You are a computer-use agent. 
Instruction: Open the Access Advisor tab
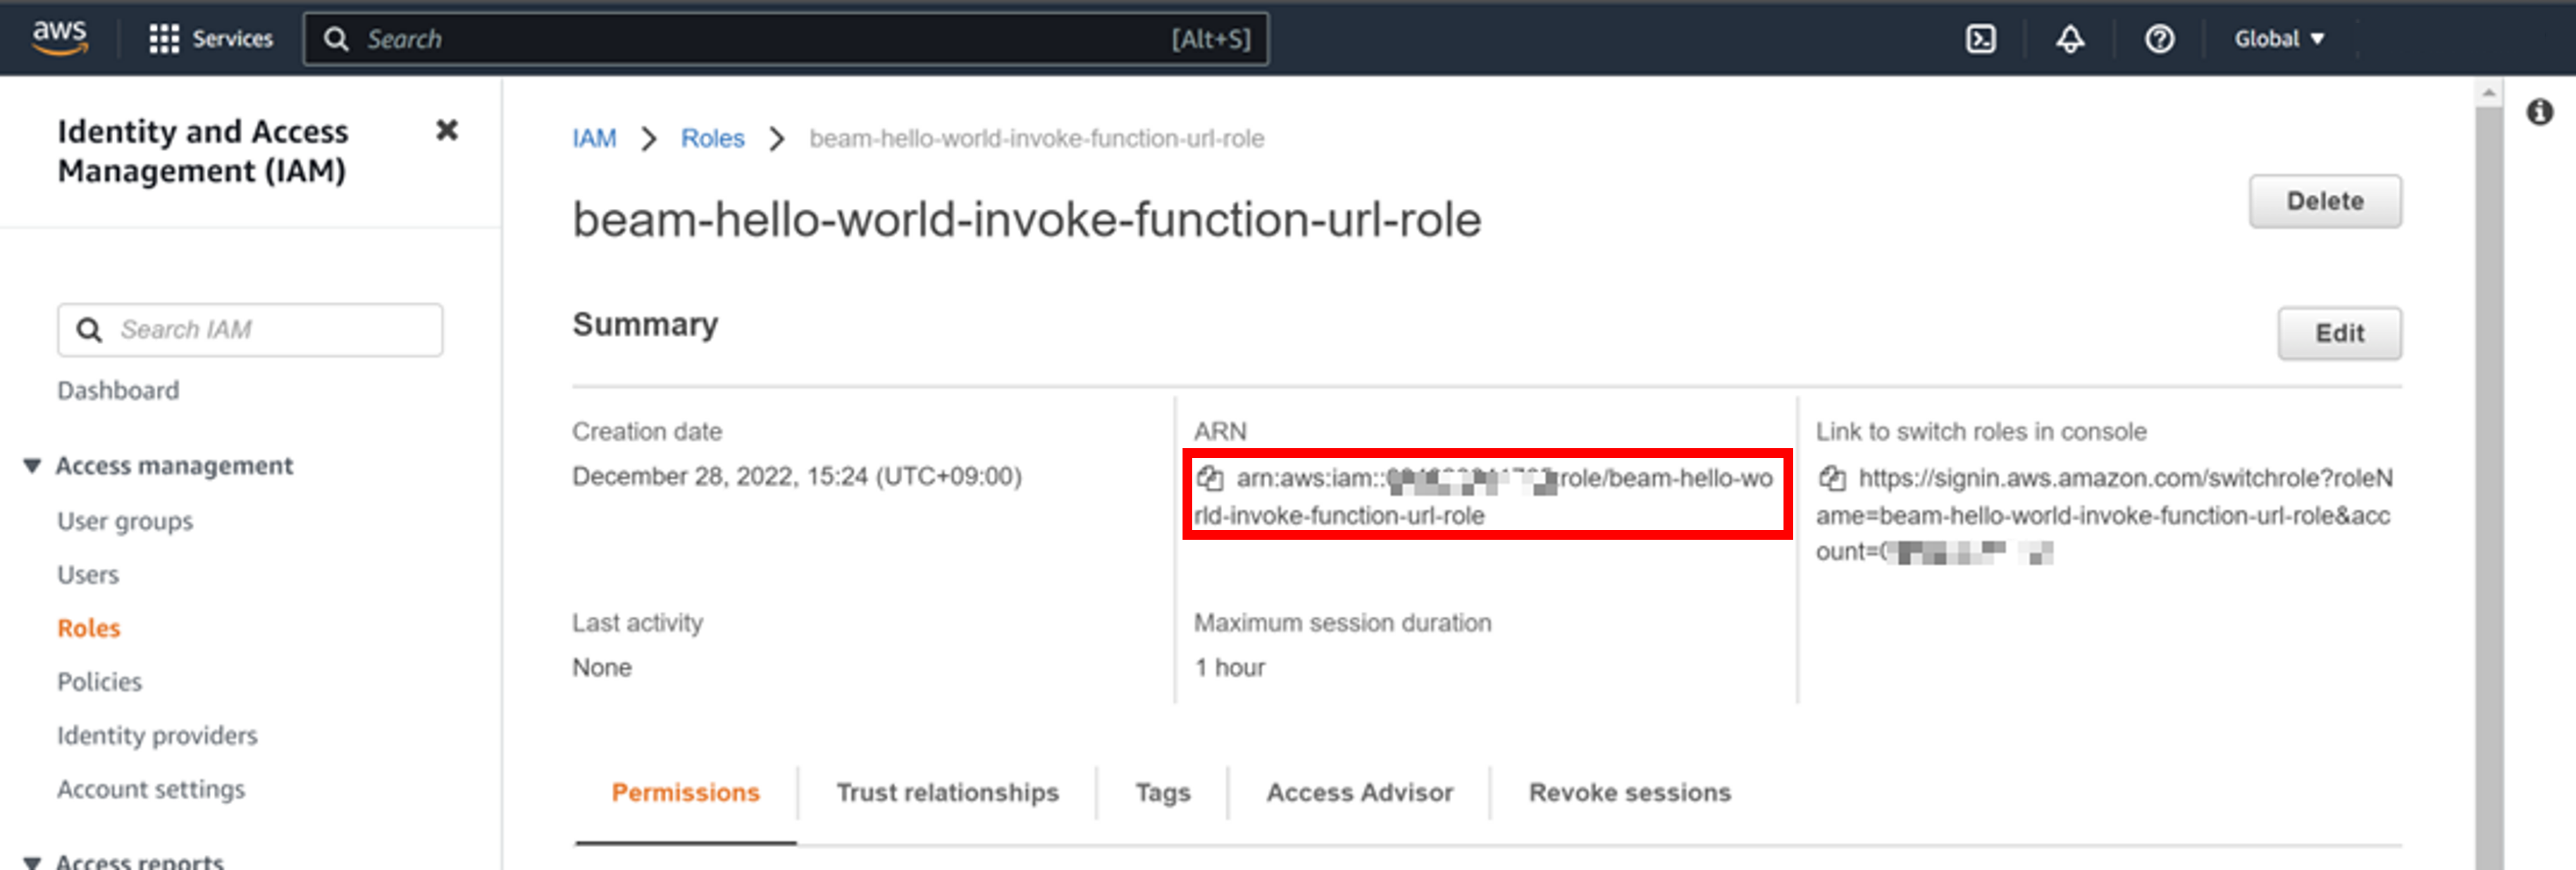click(x=1359, y=793)
